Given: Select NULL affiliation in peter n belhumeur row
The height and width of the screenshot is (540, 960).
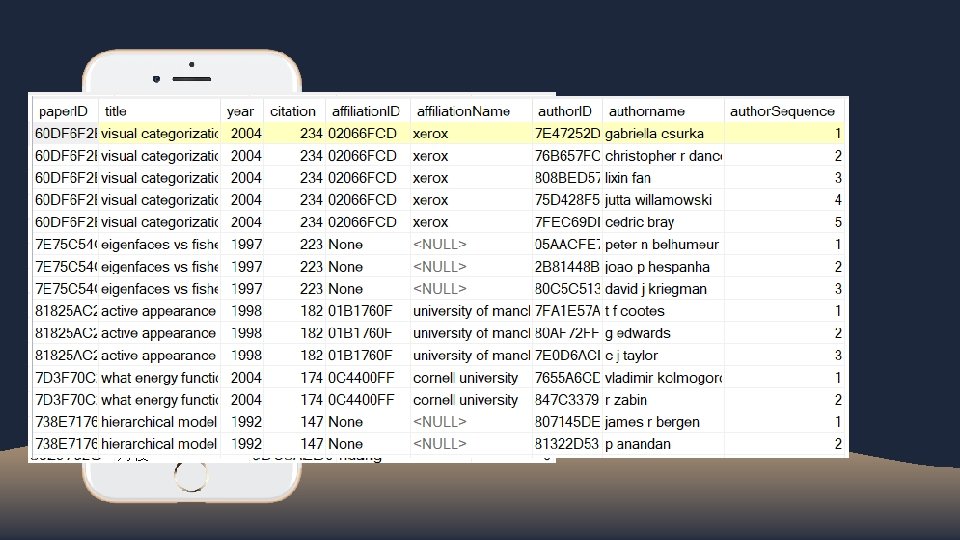Looking at the screenshot, I should [471, 244].
